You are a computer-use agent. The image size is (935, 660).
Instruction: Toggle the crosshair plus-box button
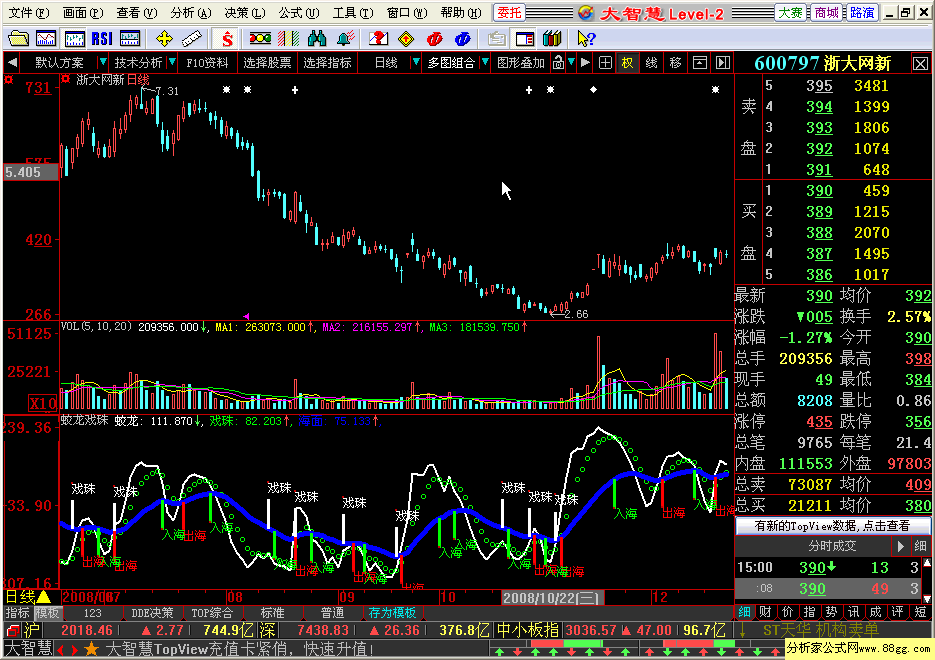click(x=605, y=62)
